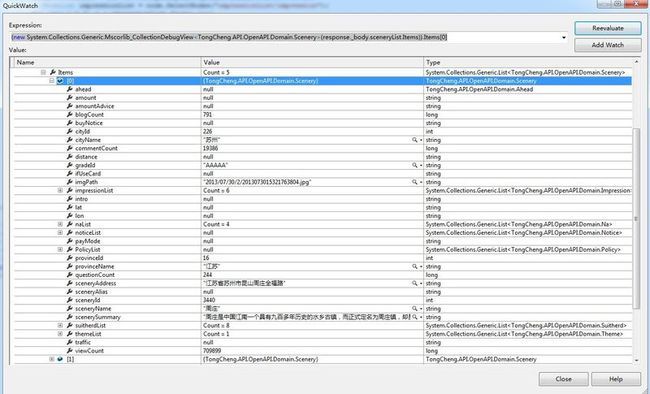This screenshot has width=650, height=394.
Task: Click the property icon beside provinceId
Action: coord(69,258)
